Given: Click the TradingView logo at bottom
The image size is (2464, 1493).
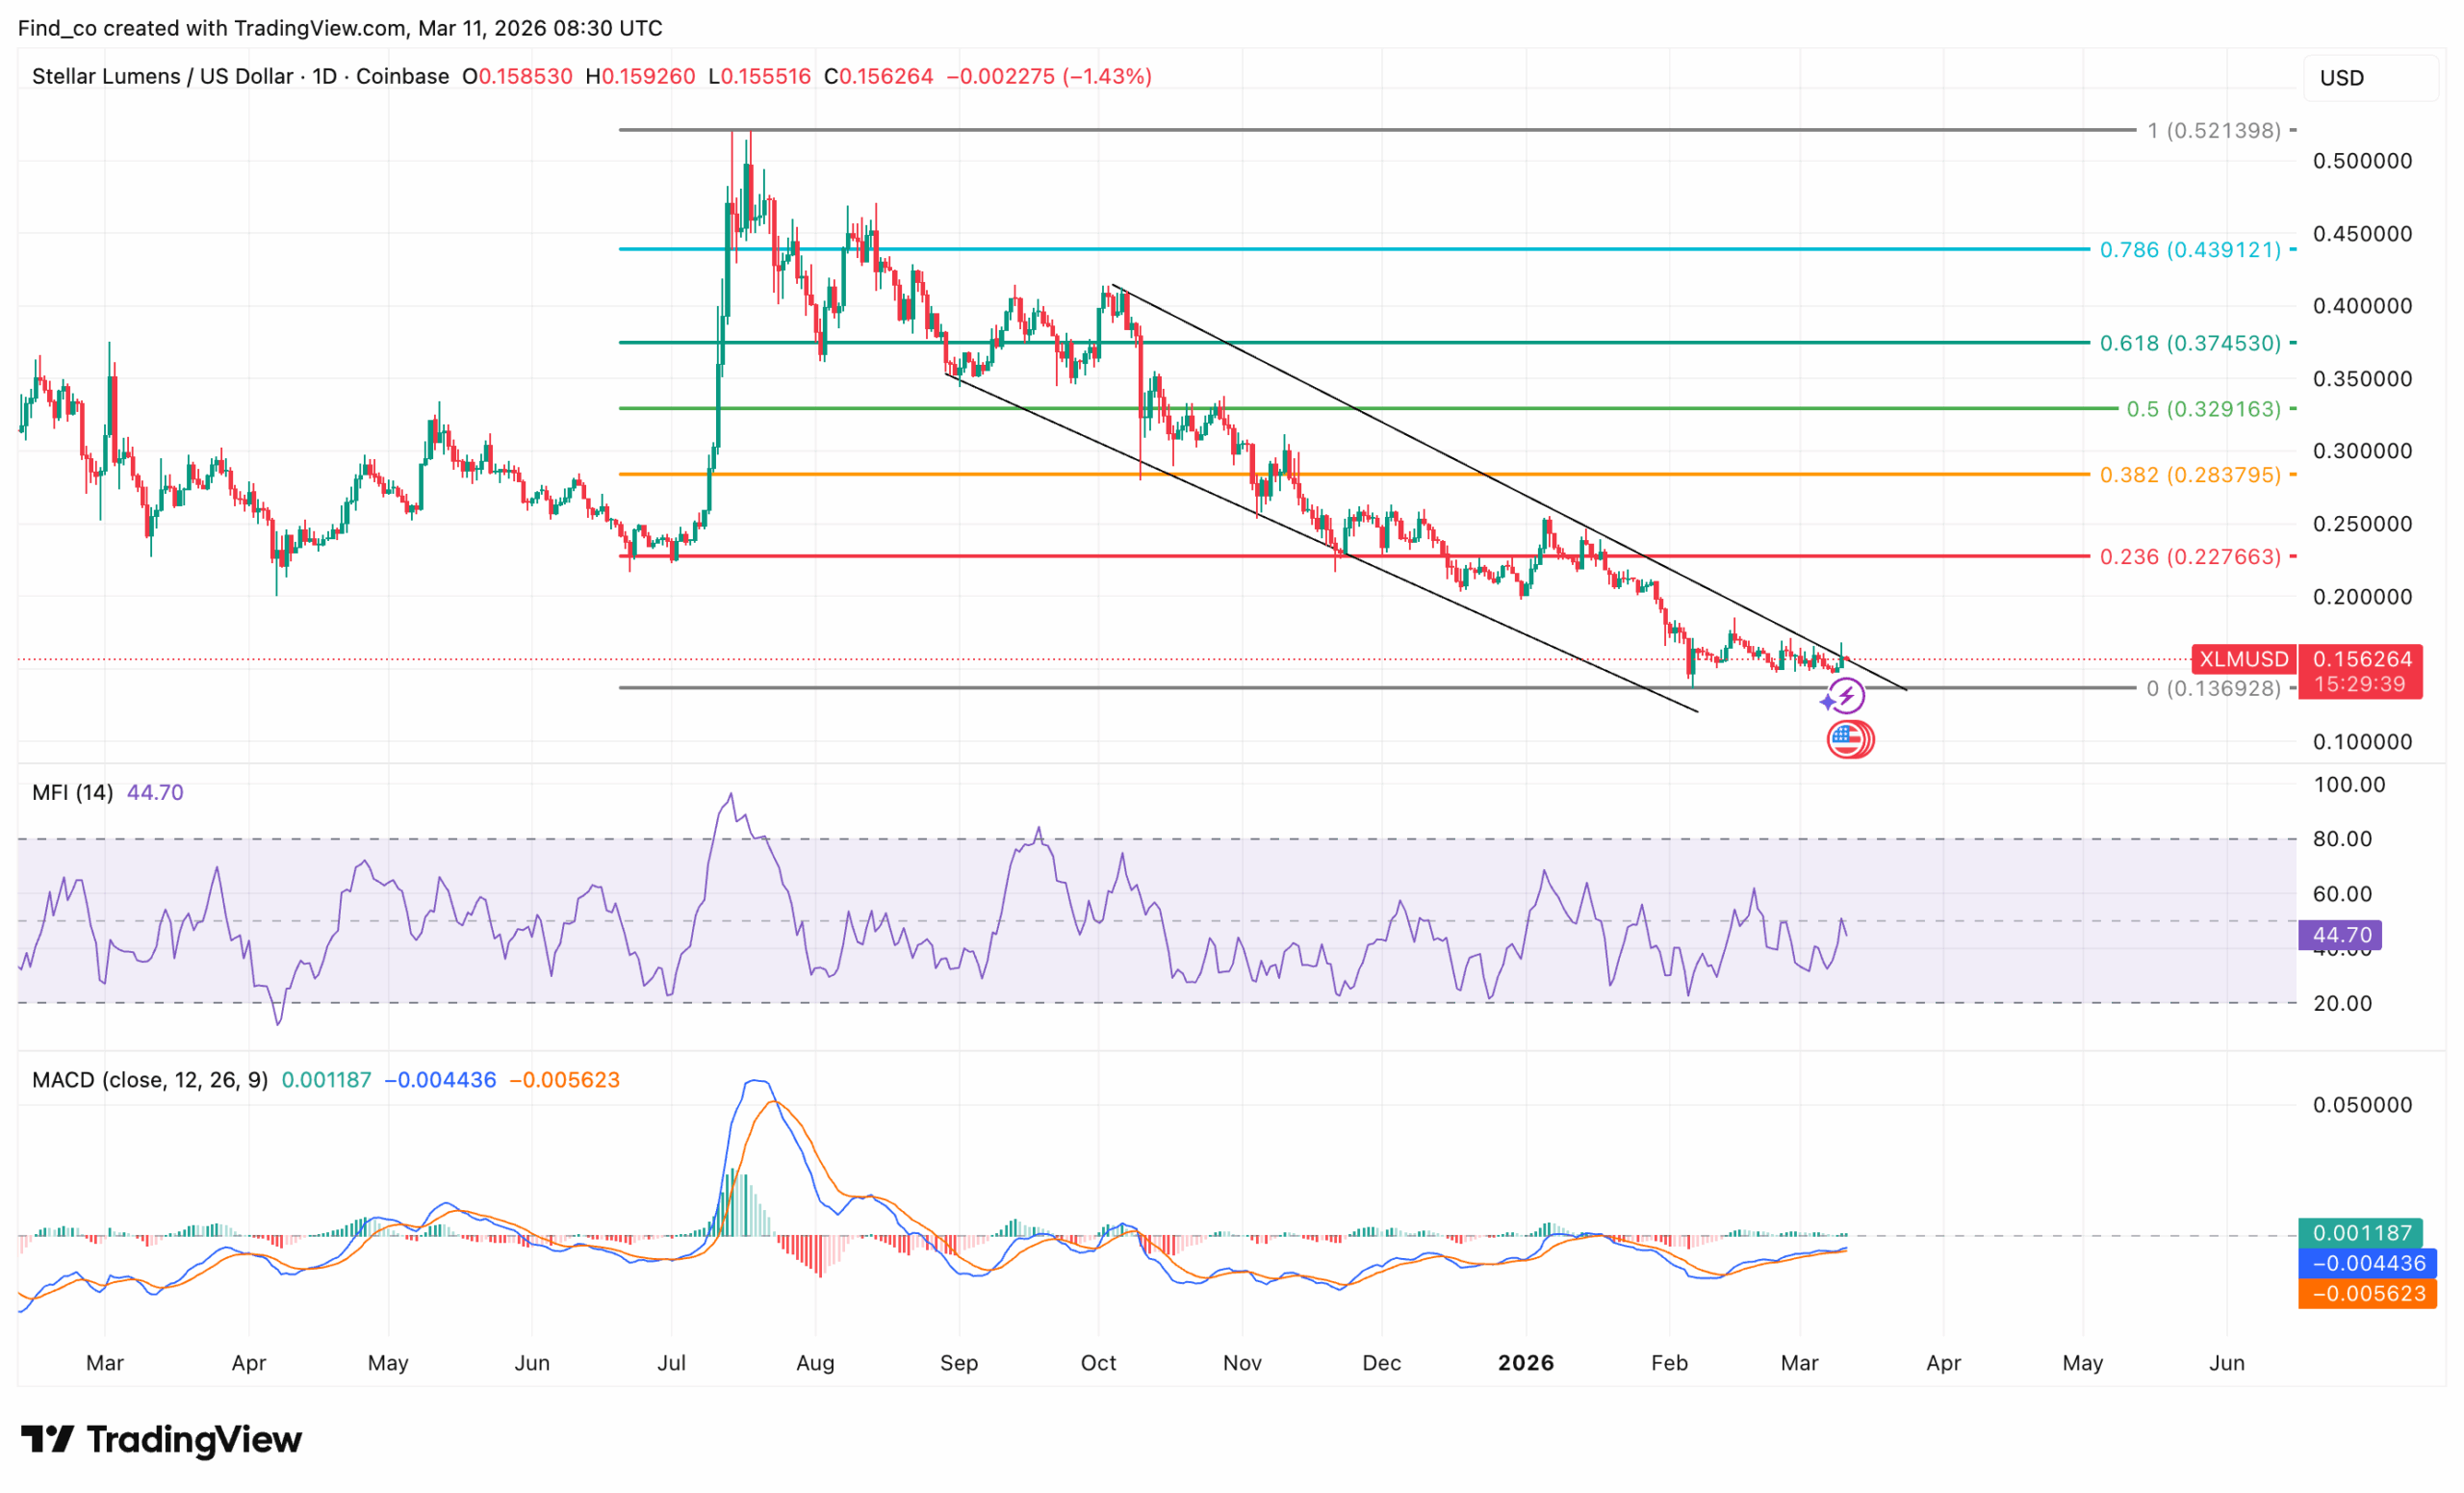Looking at the screenshot, I should tap(161, 1439).
